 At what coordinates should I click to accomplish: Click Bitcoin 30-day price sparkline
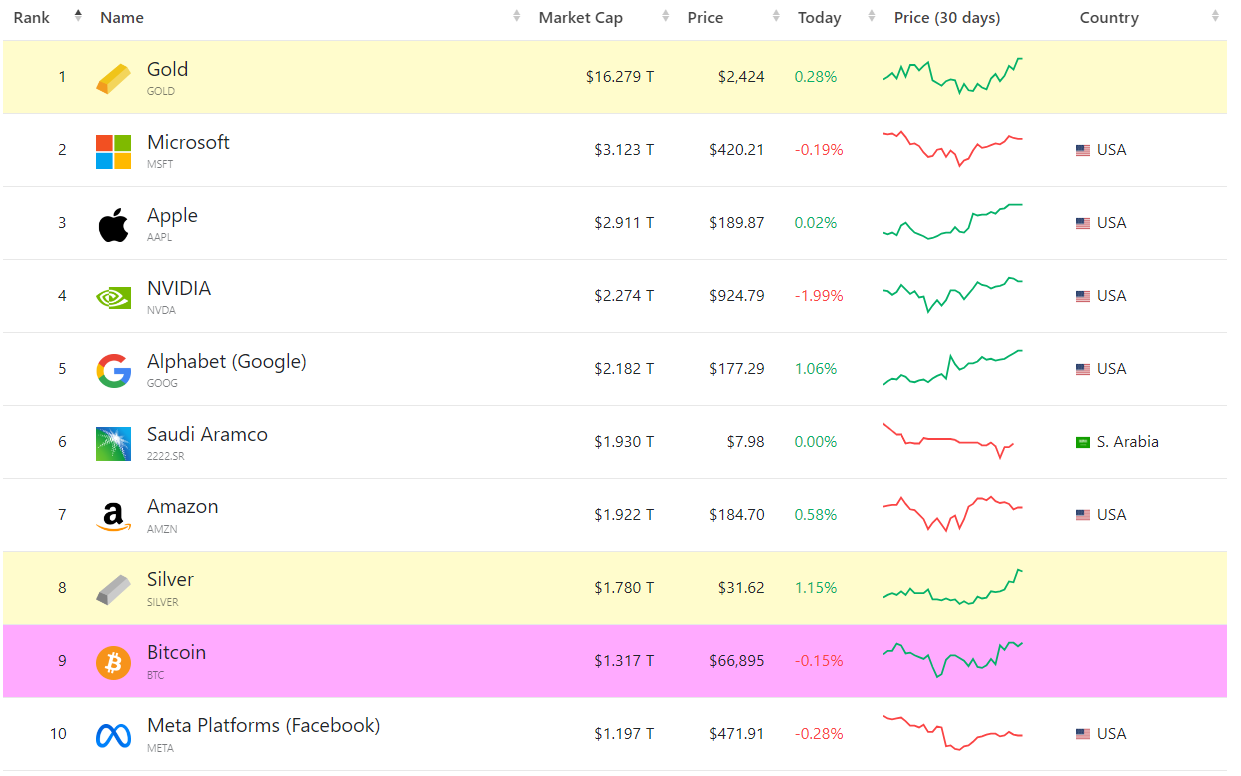(x=952, y=660)
